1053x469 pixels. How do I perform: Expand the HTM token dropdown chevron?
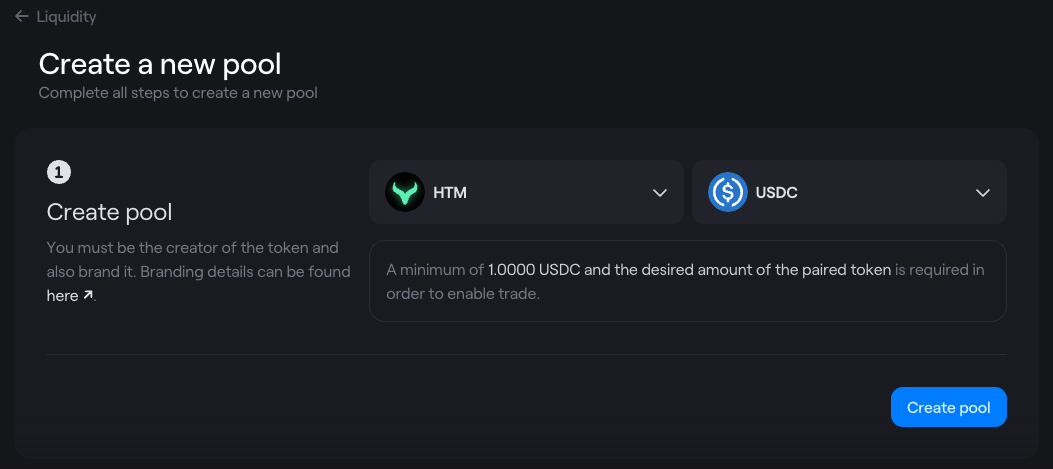tap(659, 193)
